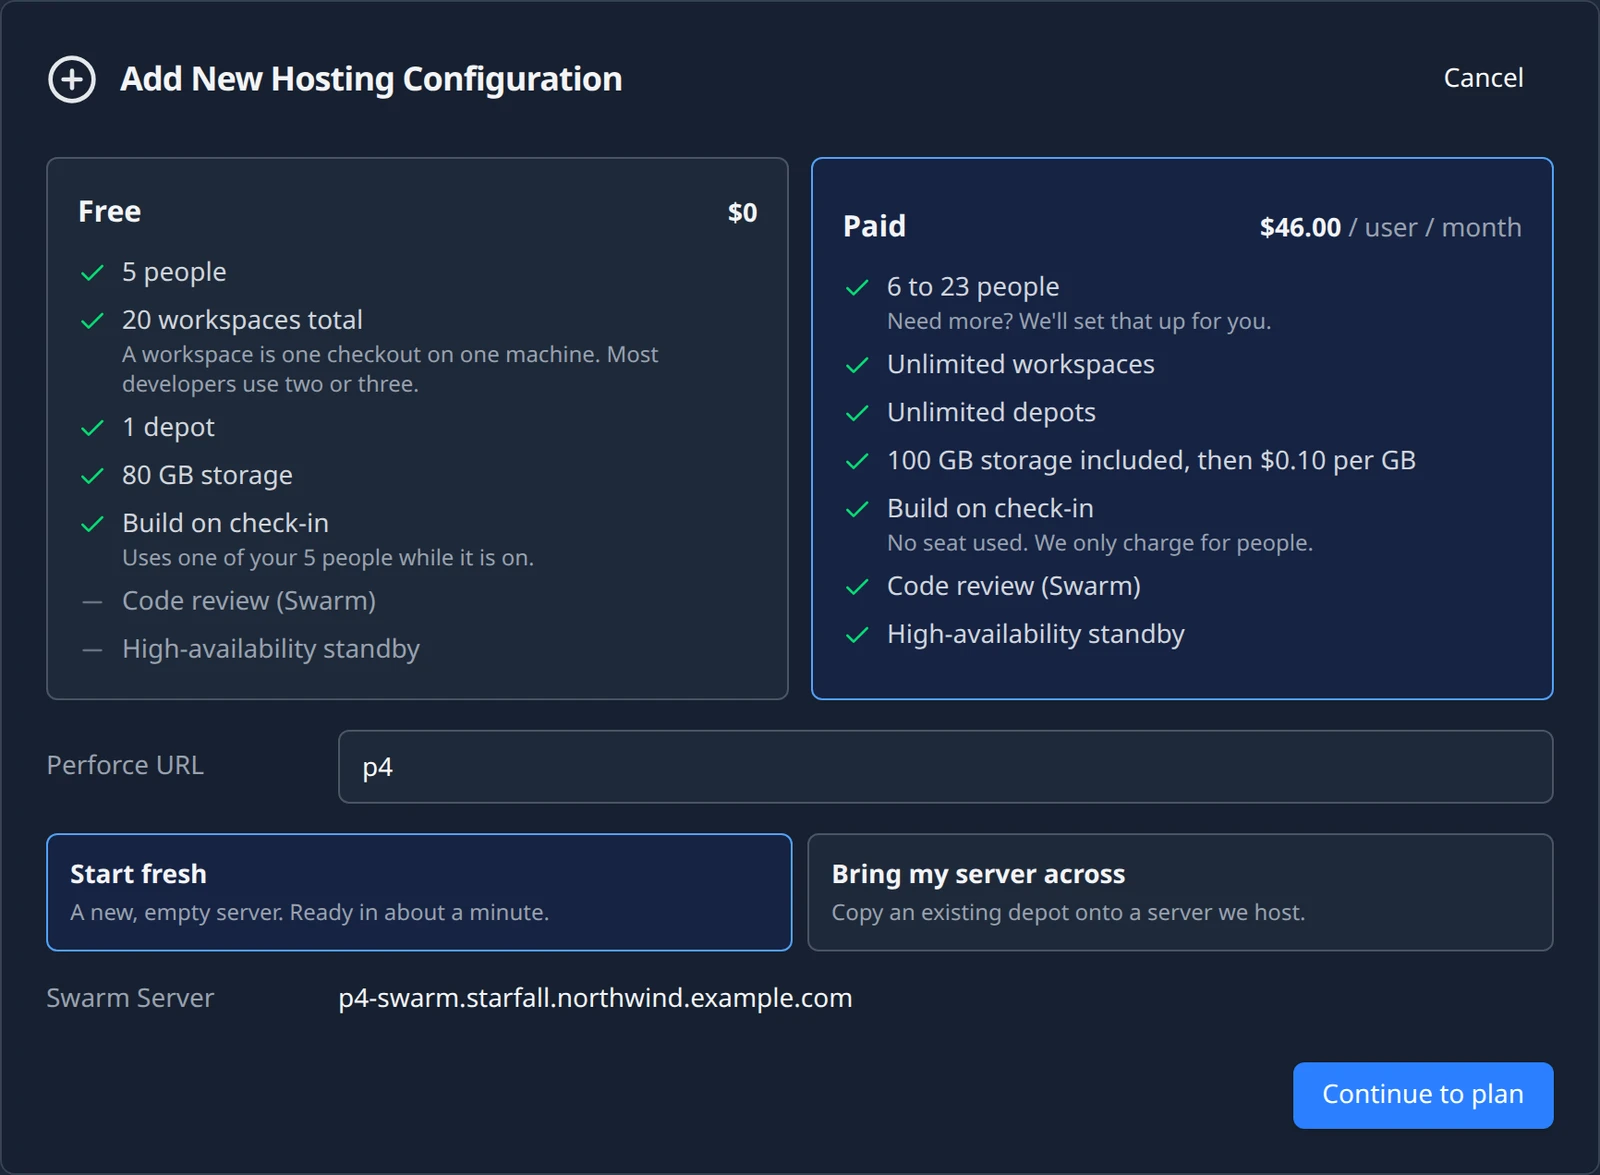This screenshot has width=1600, height=1175.
Task: Click 'A new, empty server. Ready in about a minute.'
Action: 309,913
